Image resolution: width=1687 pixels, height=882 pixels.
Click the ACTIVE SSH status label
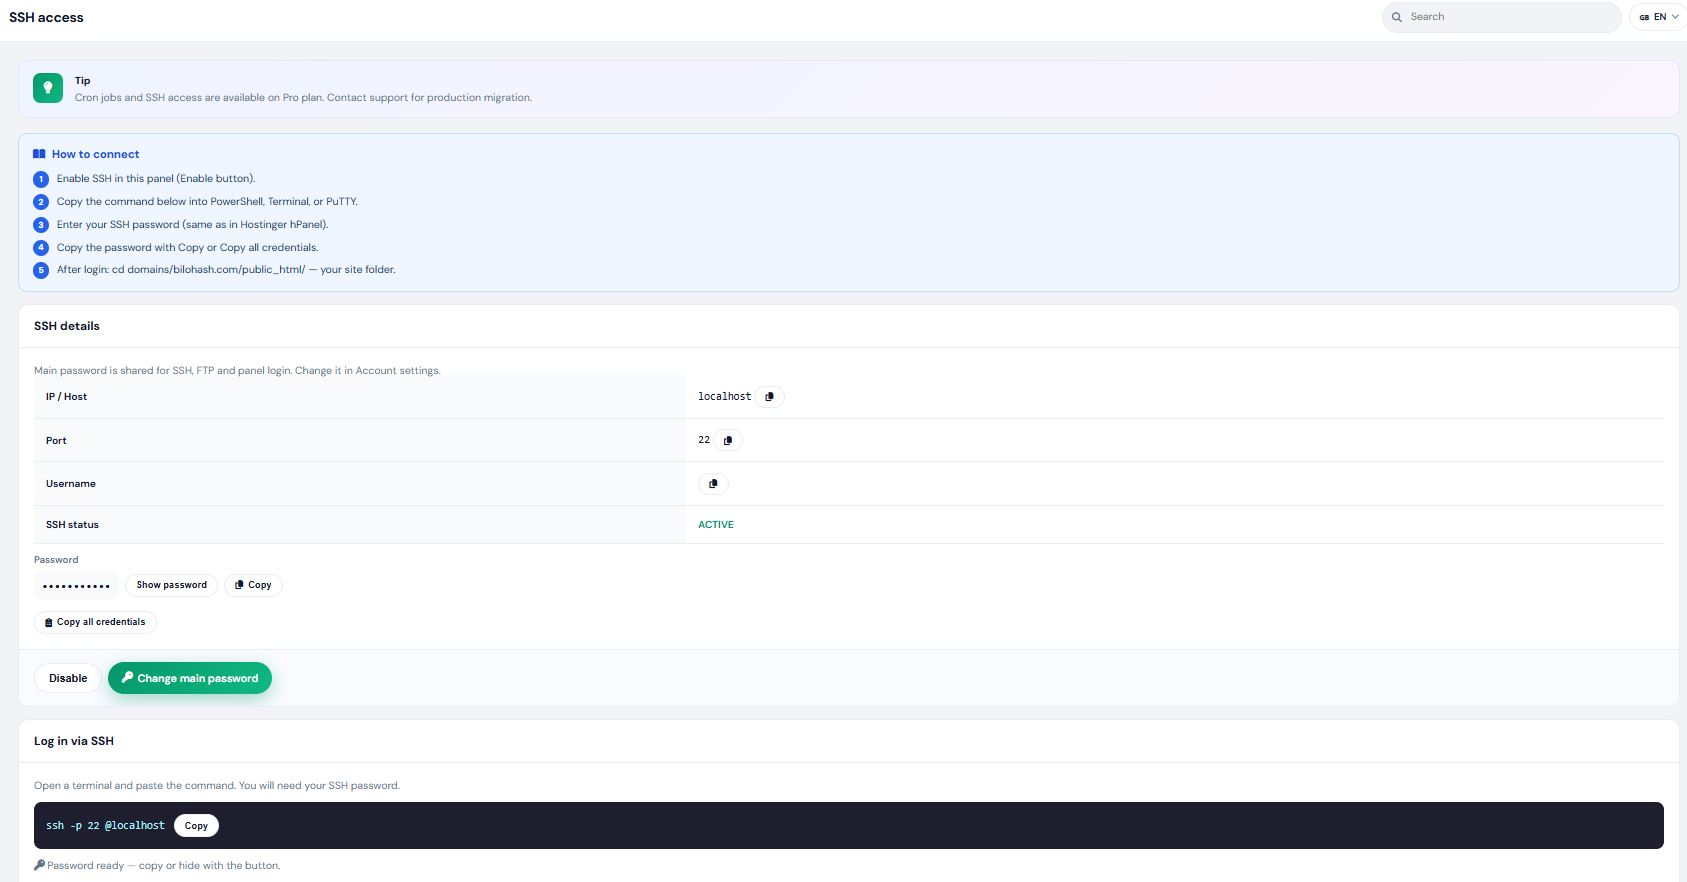[716, 525]
